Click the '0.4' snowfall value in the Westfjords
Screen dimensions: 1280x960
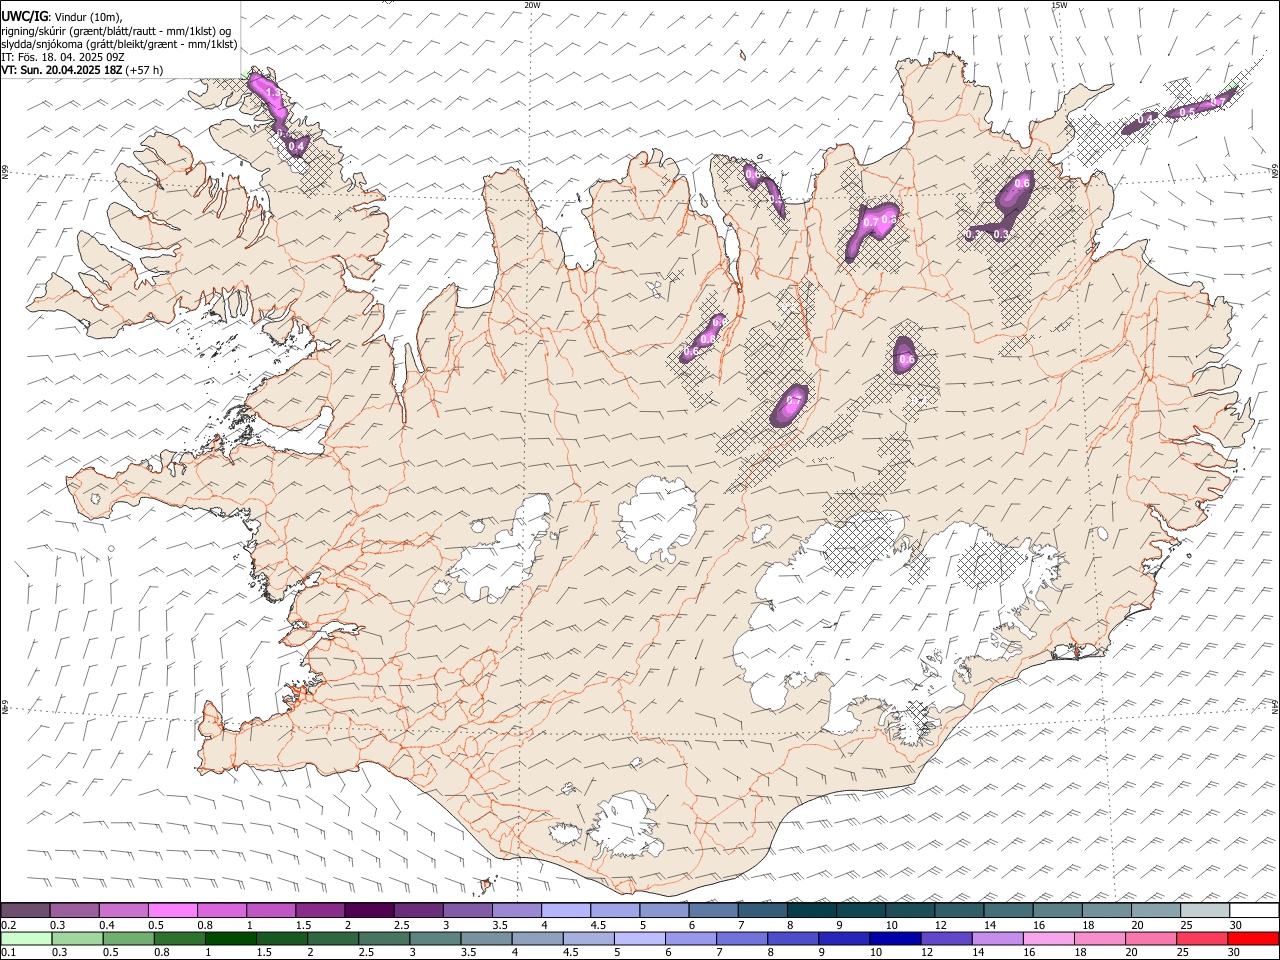[296, 147]
